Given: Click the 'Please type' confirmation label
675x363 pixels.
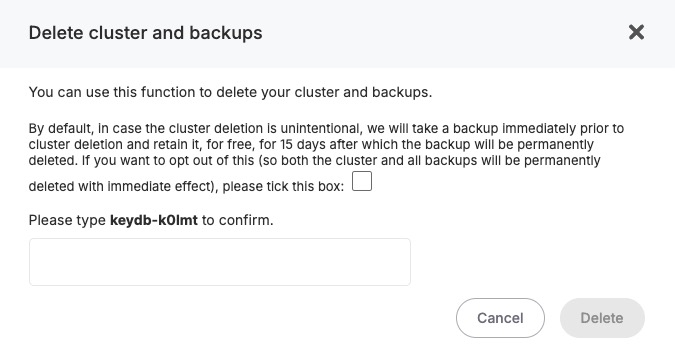Looking at the screenshot, I should click(x=151, y=220).
